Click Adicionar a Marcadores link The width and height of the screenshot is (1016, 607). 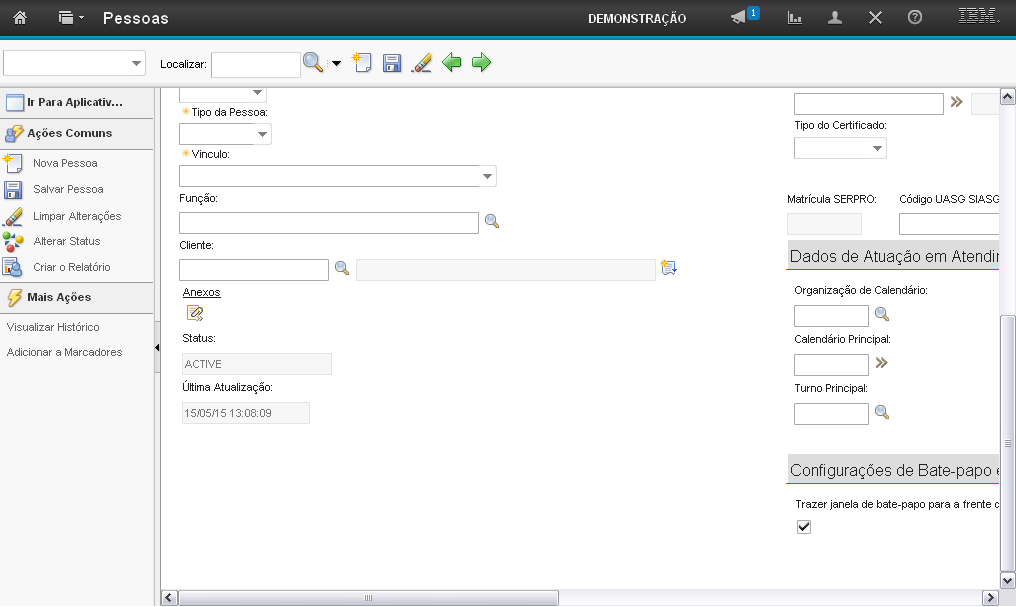[x=64, y=352]
